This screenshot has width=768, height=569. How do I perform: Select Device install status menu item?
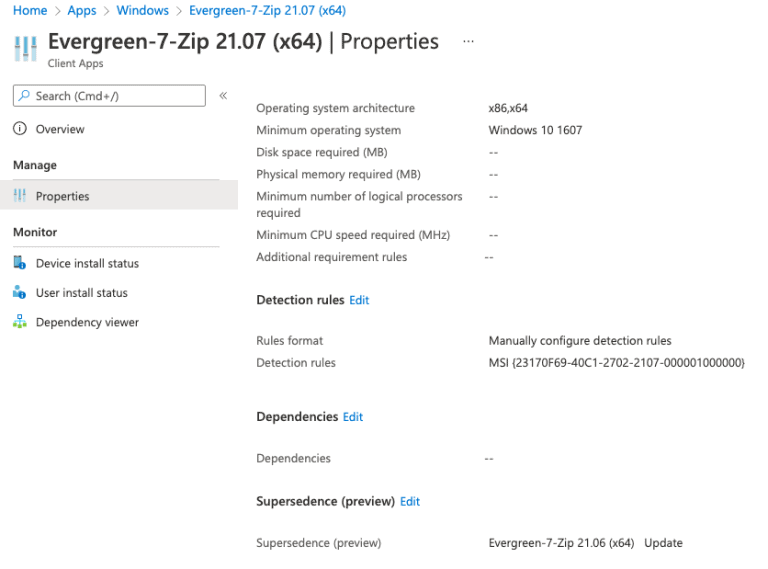pos(87,263)
